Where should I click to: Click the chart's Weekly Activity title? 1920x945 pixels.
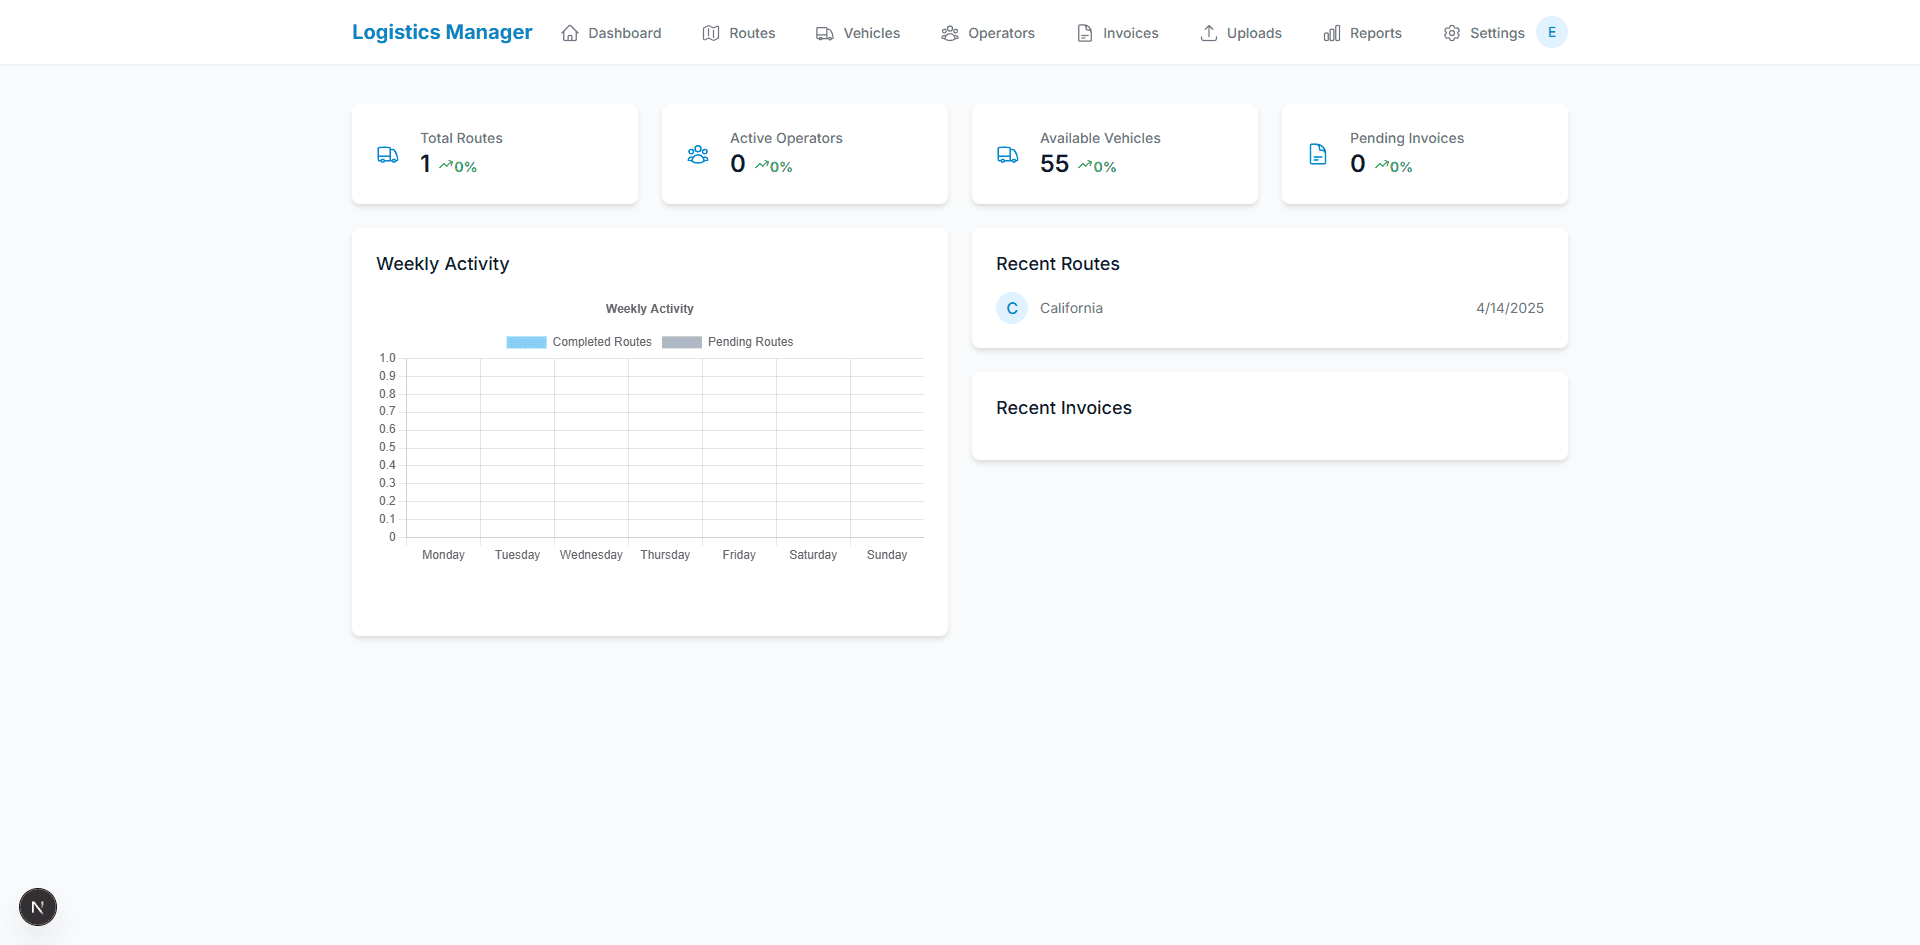coord(650,309)
